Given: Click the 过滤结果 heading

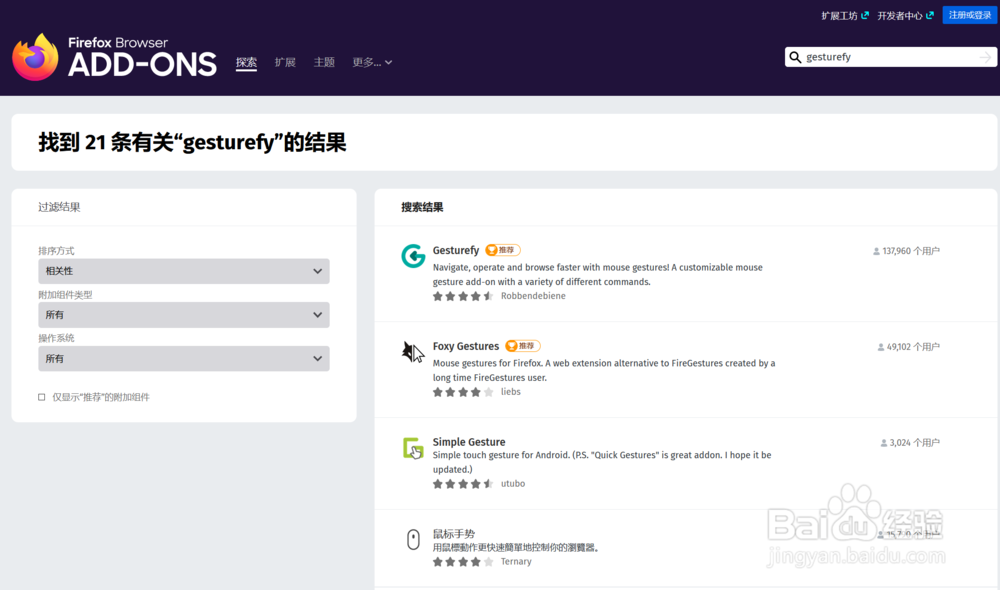Looking at the screenshot, I should click(59, 207).
